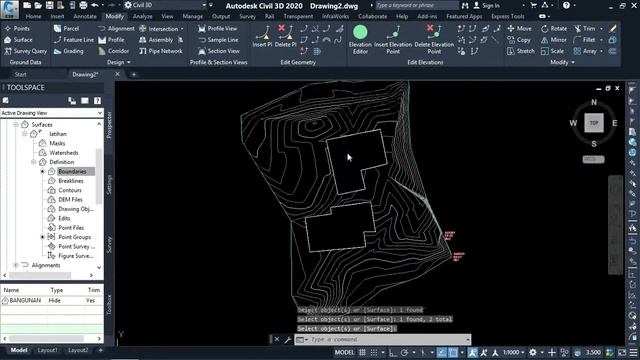640x360 pixels.
Task: Select the Delete PI tool
Action: [x=285, y=36]
